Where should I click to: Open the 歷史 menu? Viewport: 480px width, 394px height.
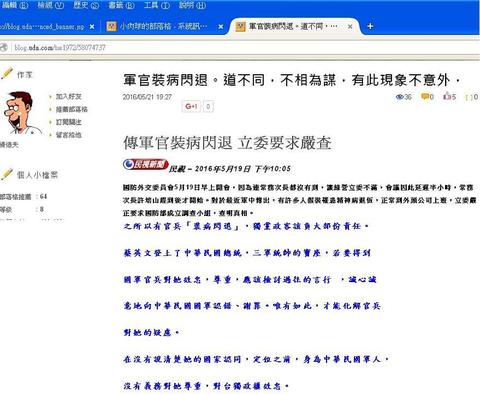86,5
